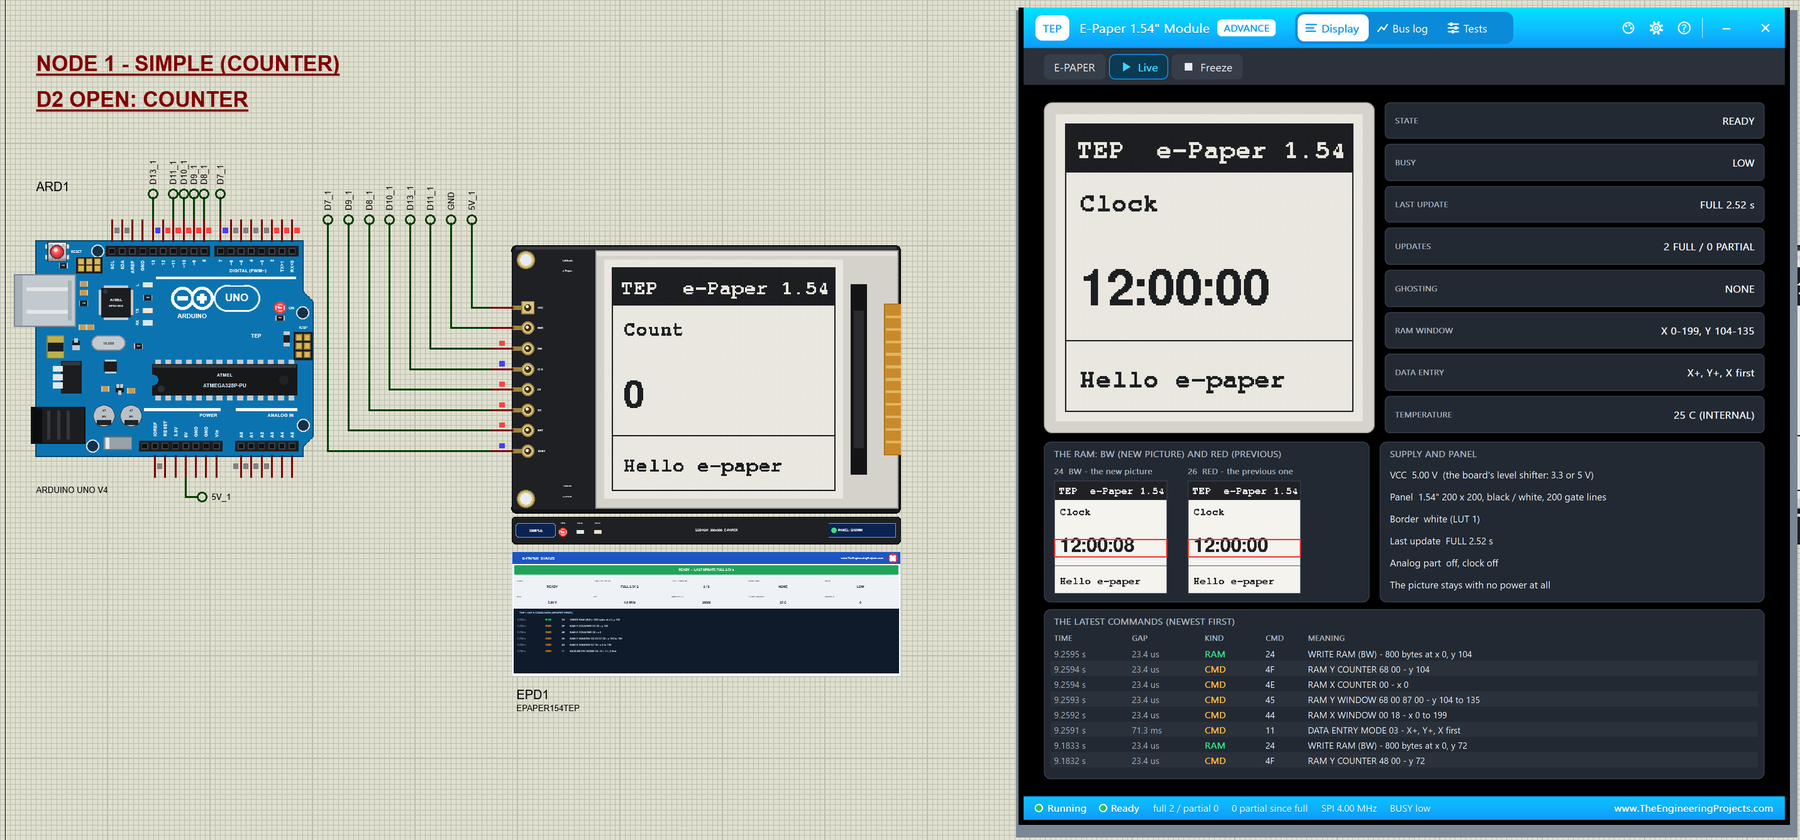Click the DATA ENTRY X+, Y+ row

[1574, 373]
